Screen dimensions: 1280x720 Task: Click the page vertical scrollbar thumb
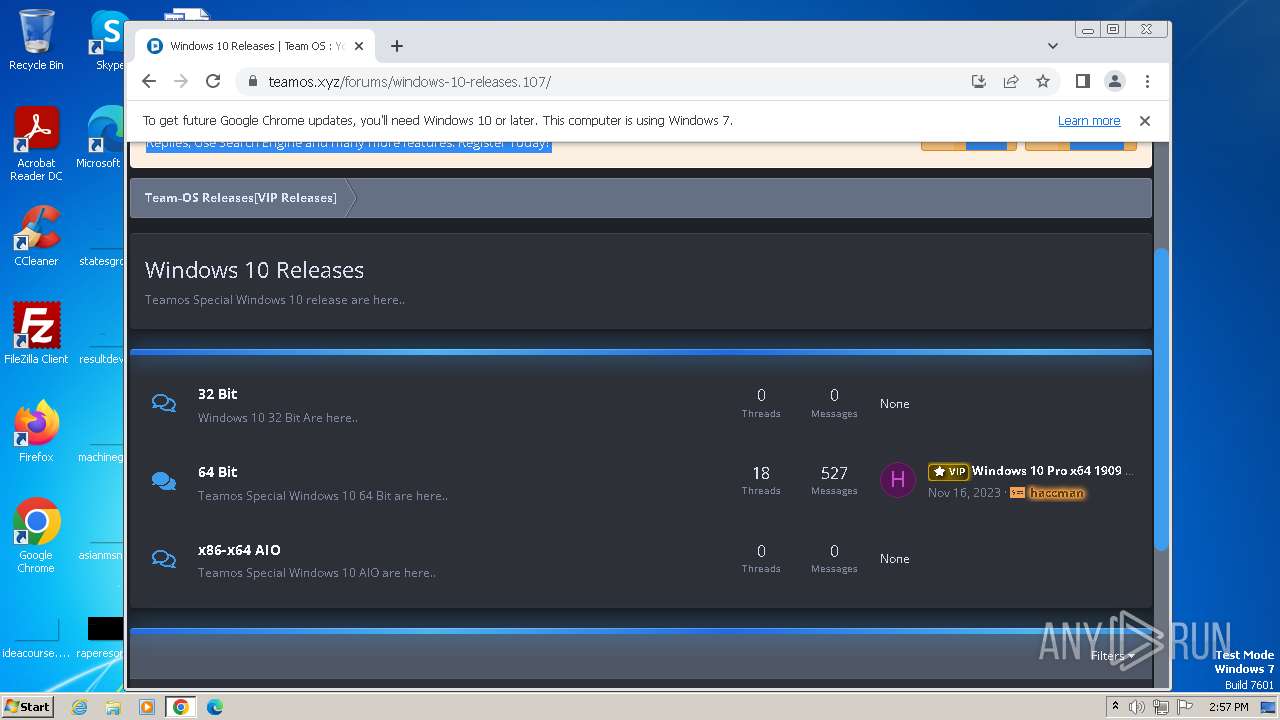tap(1161, 398)
